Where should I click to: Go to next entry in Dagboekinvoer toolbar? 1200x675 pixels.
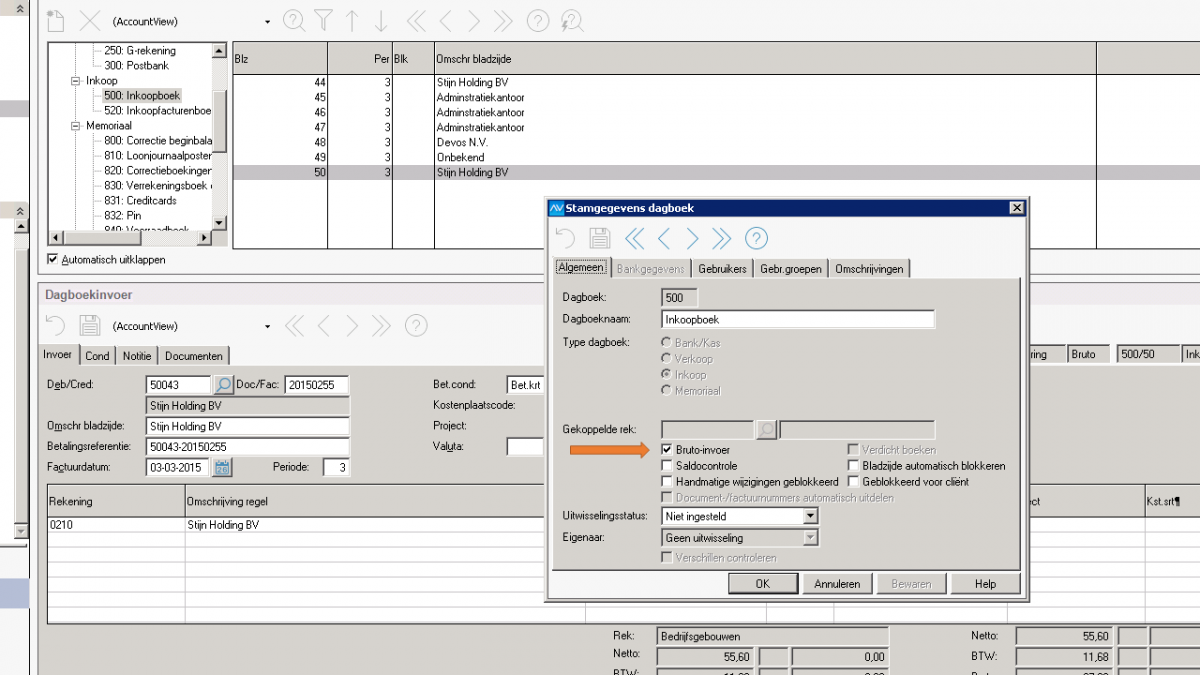point(352,325)
